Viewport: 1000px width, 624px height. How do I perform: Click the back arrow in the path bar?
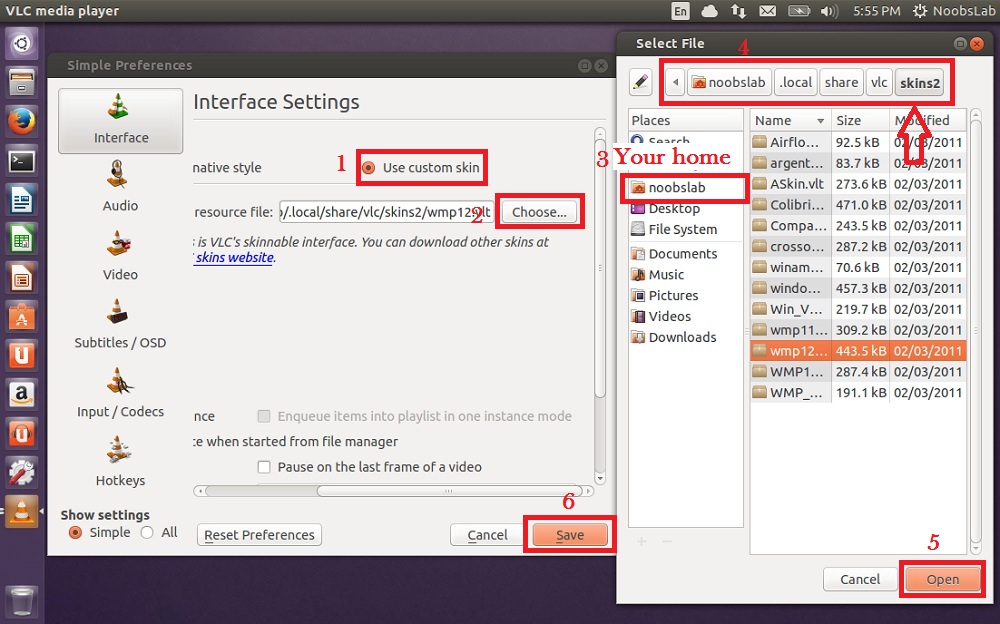point(675,82)
